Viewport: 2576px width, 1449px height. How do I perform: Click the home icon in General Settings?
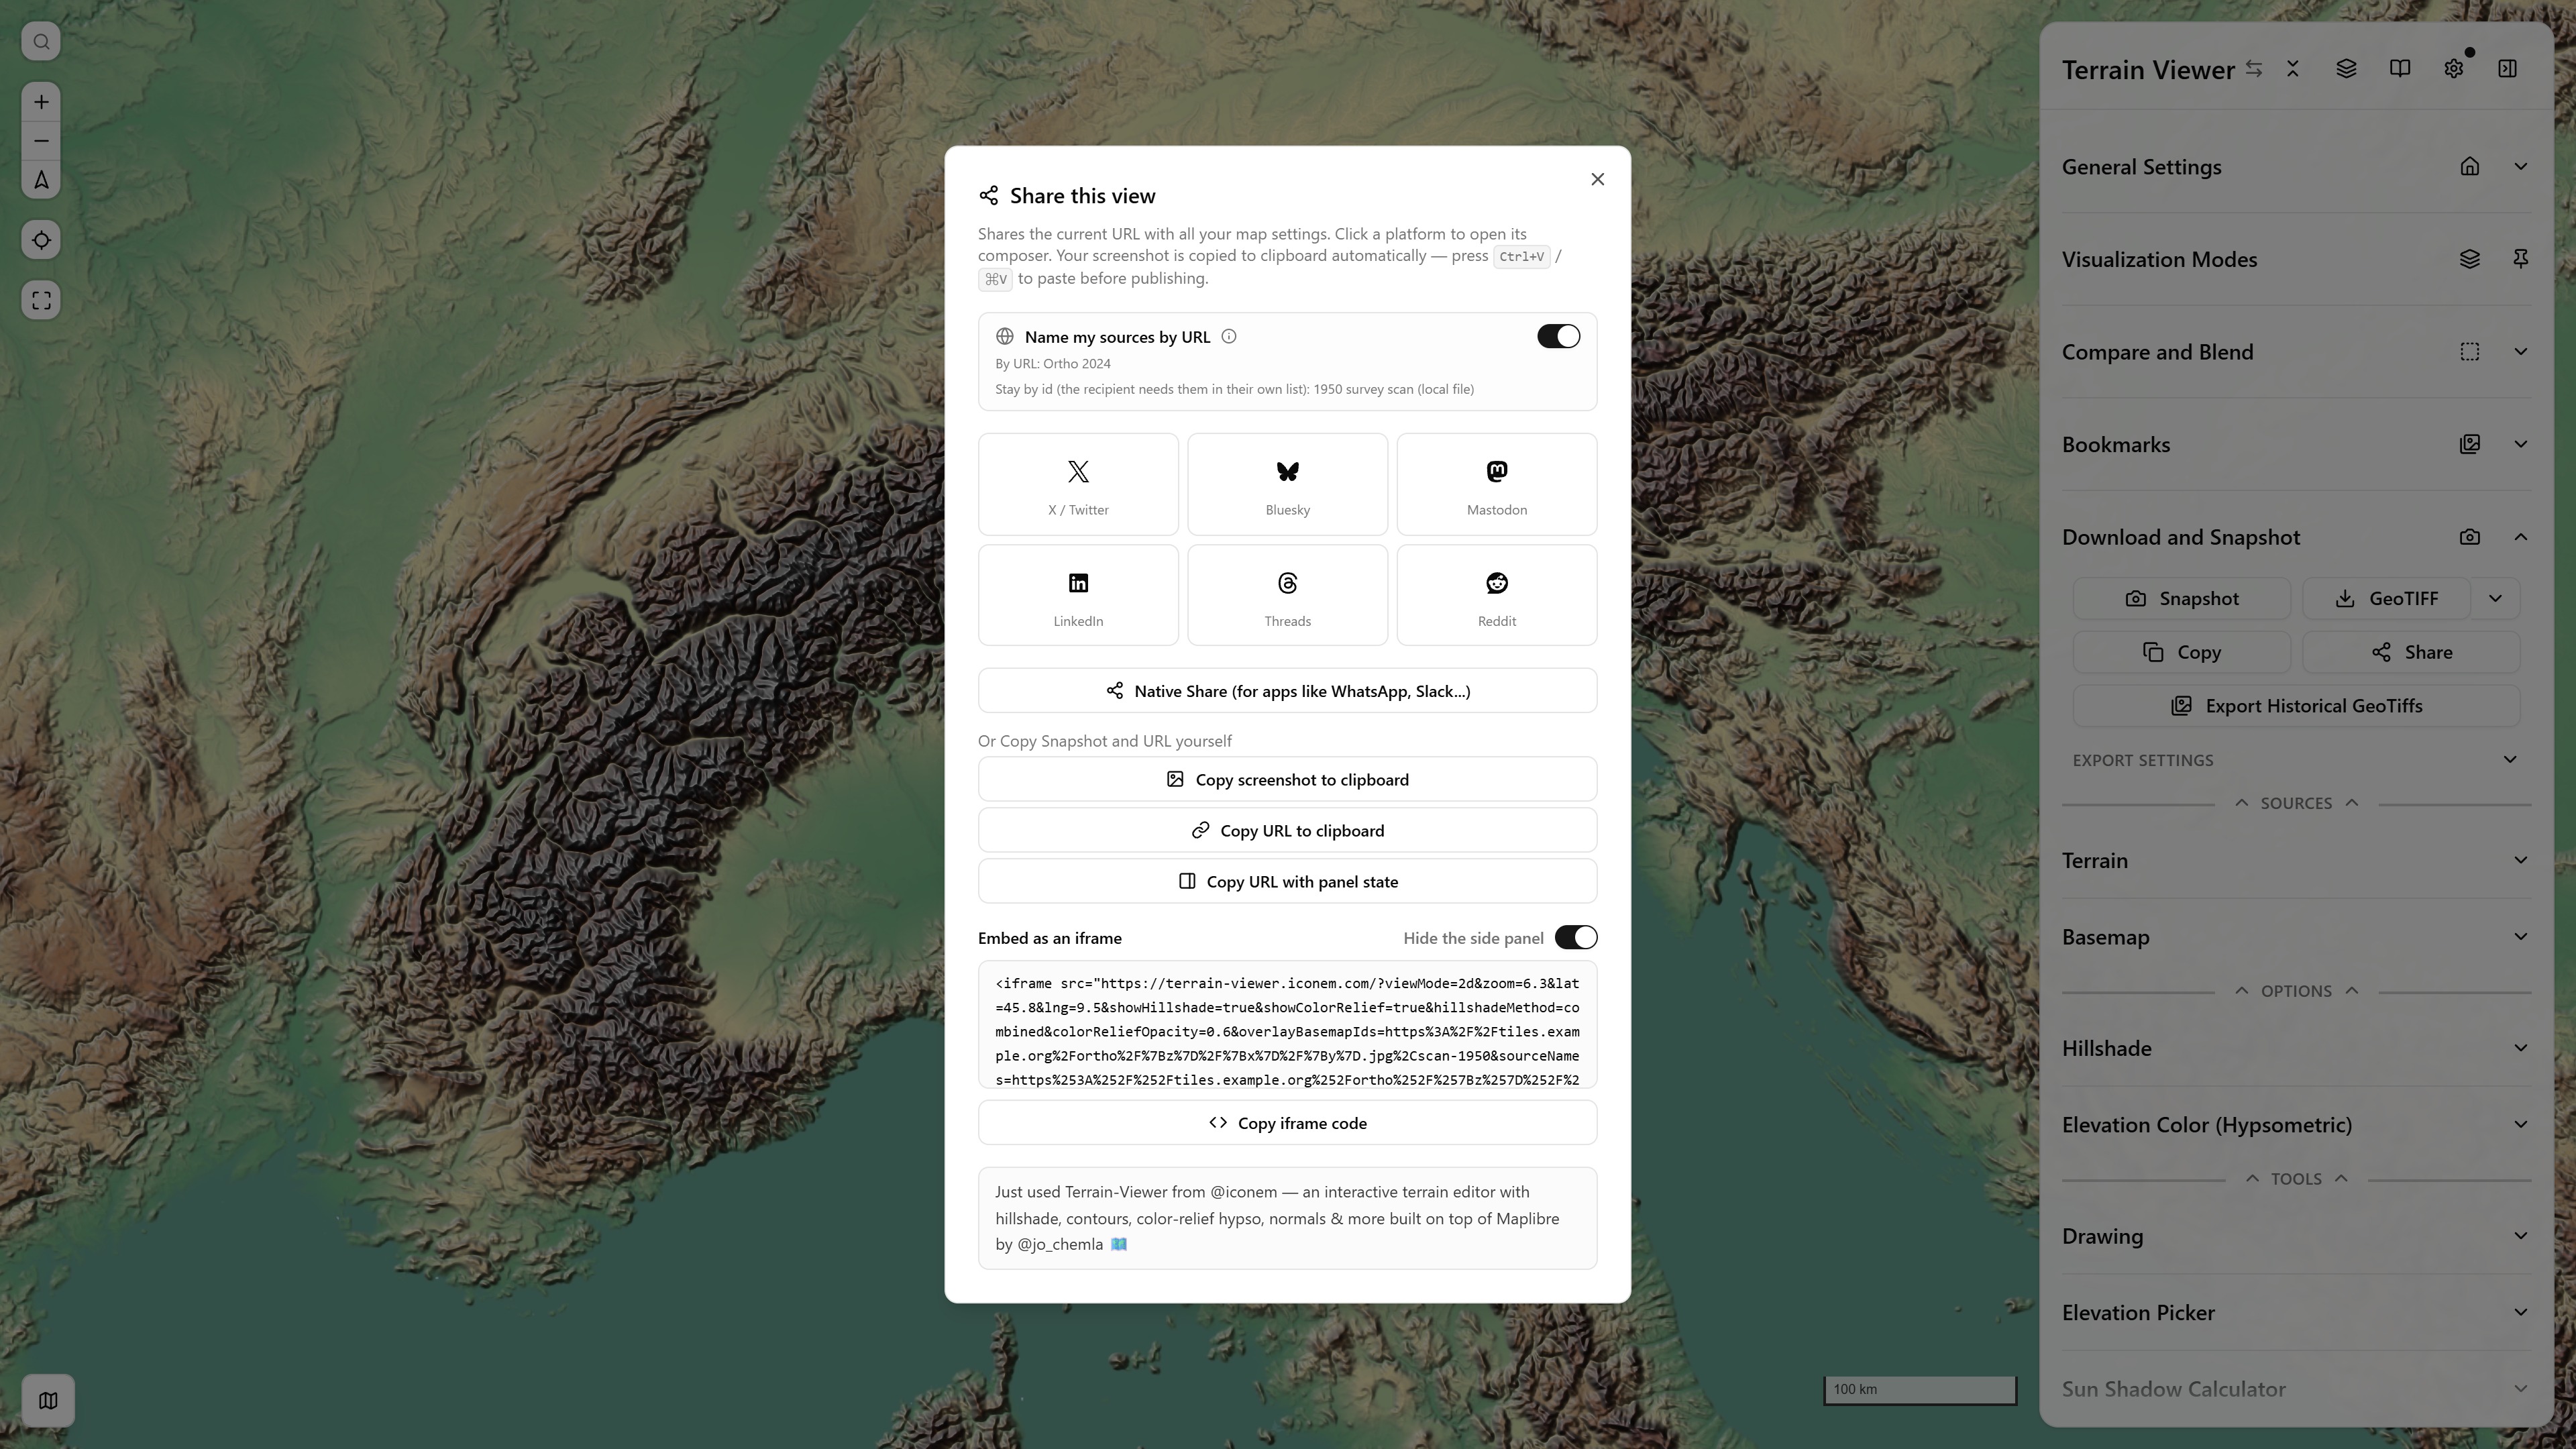click(x=2470, y=167)
